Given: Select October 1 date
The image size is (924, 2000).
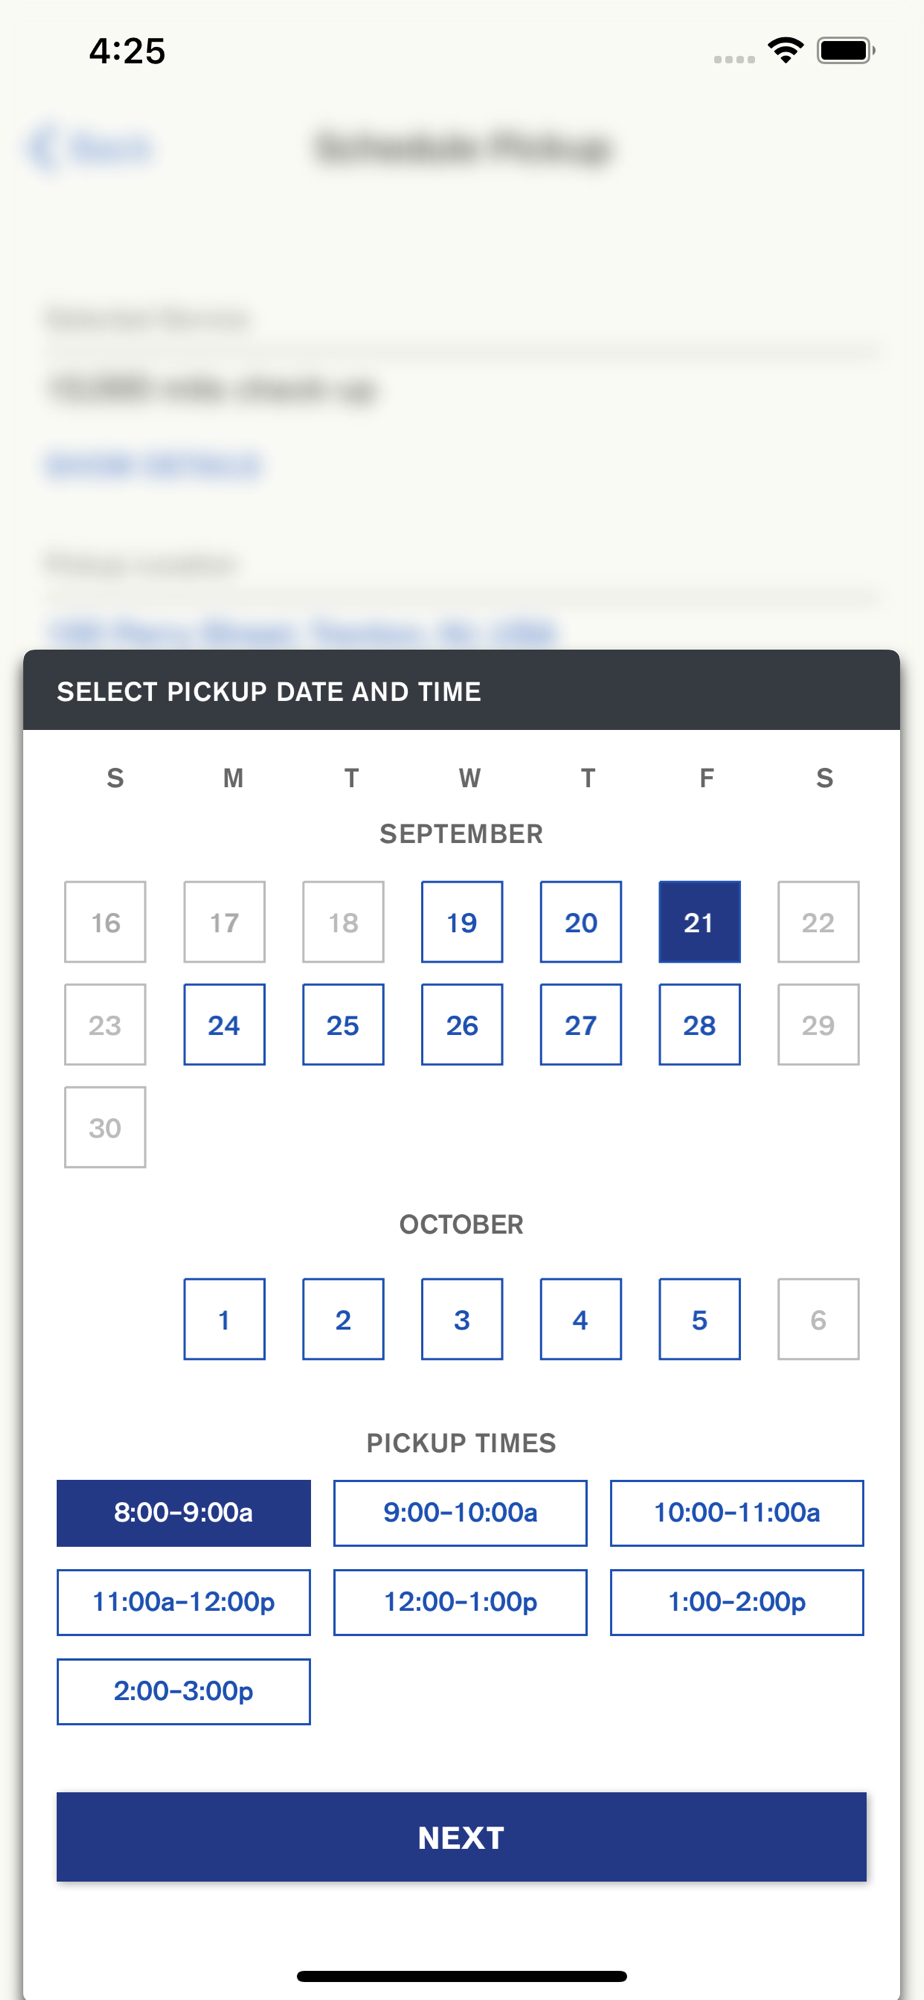Looking at the screenshot, I should [224, 1319].
